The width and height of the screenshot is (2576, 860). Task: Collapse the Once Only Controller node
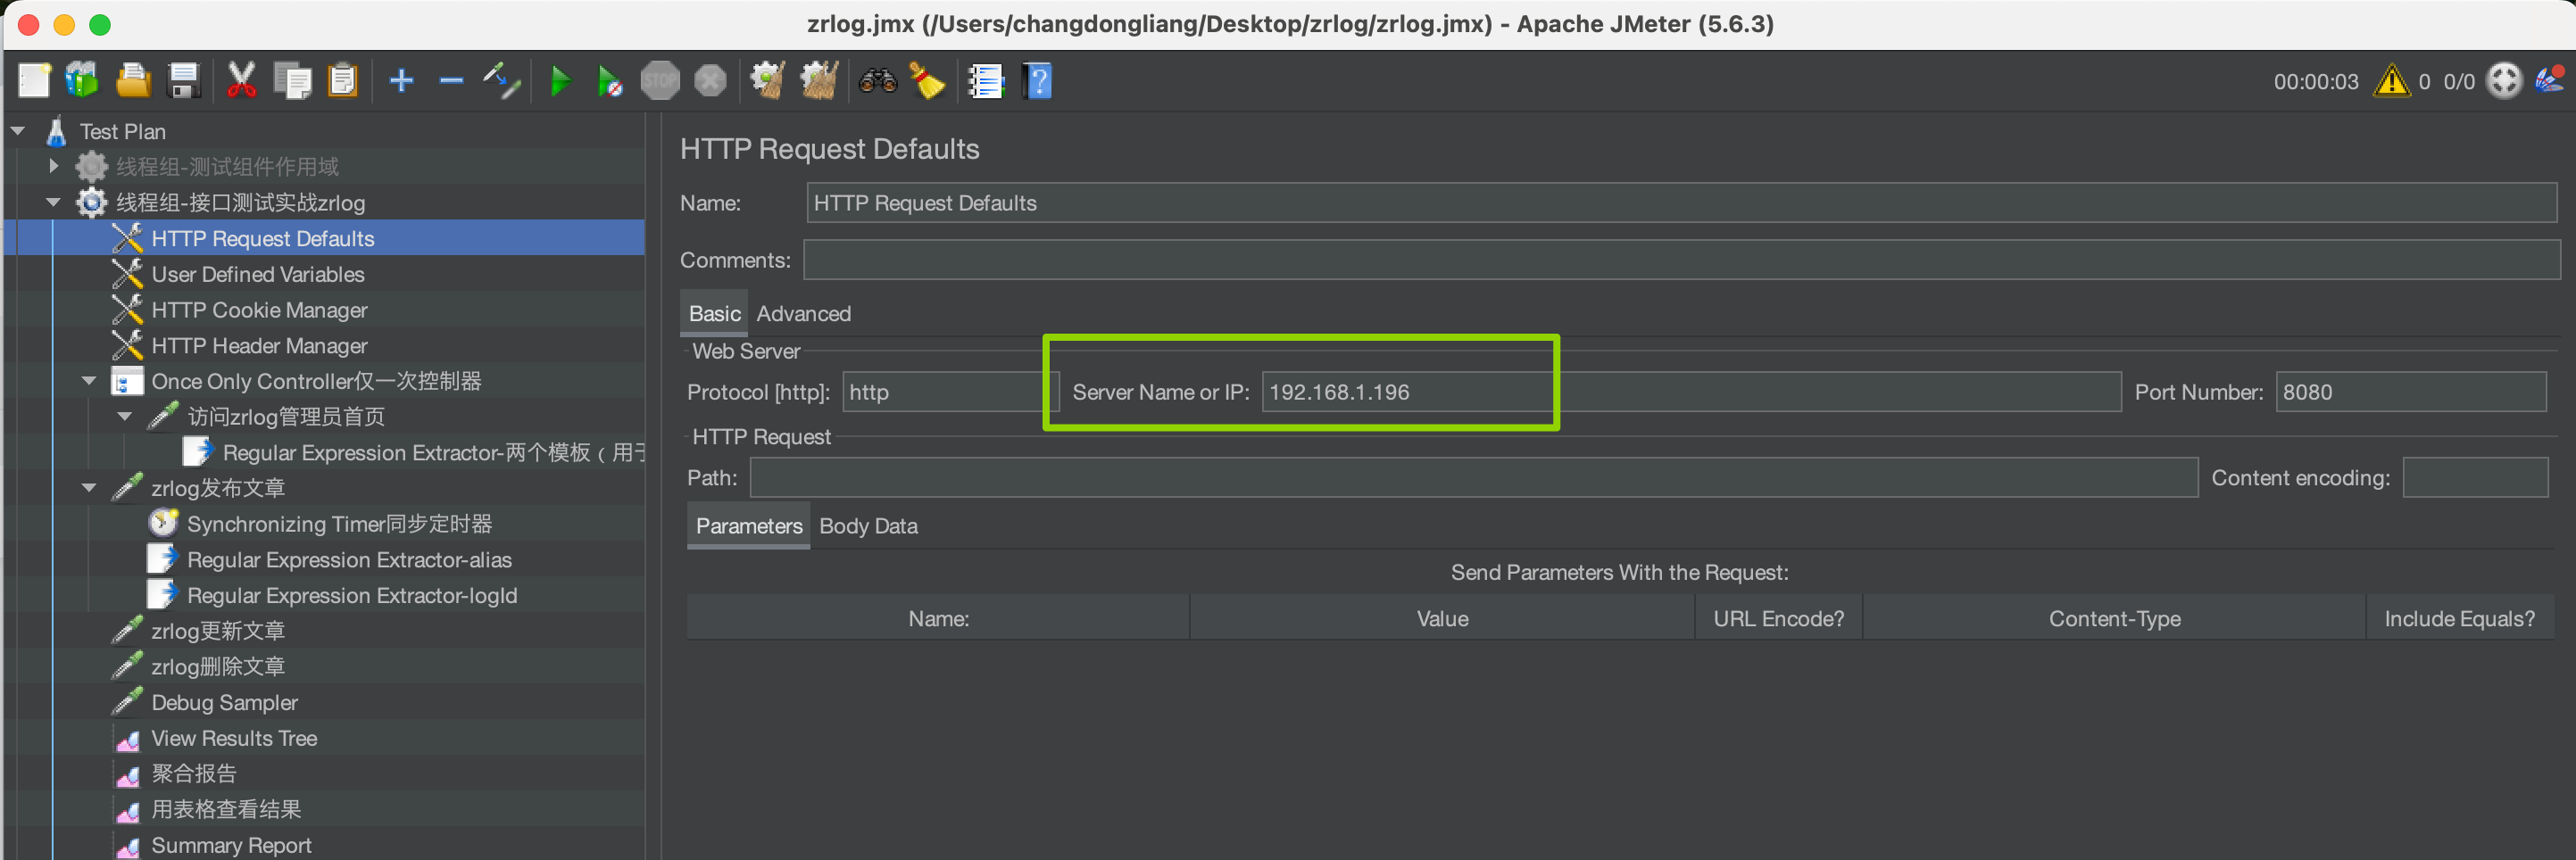tap(89, 381)
